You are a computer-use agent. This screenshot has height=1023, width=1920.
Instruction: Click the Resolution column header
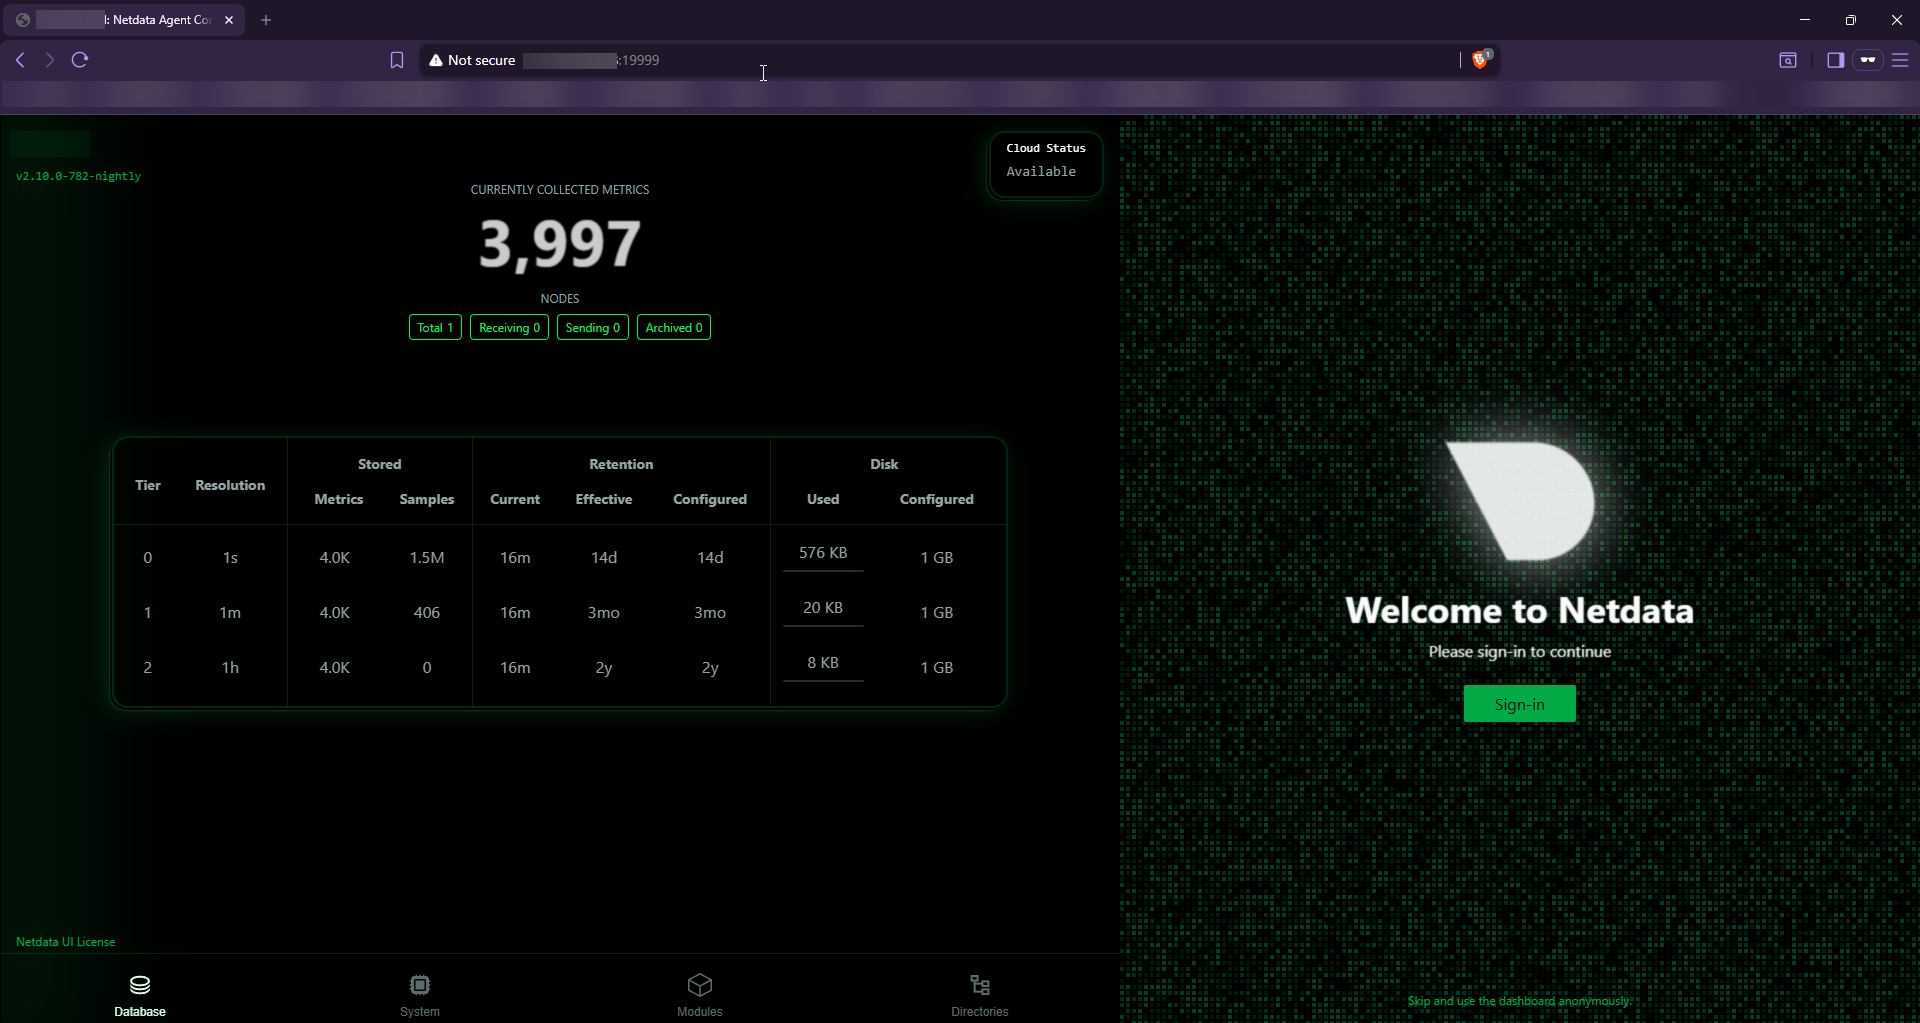coord(230,485)
